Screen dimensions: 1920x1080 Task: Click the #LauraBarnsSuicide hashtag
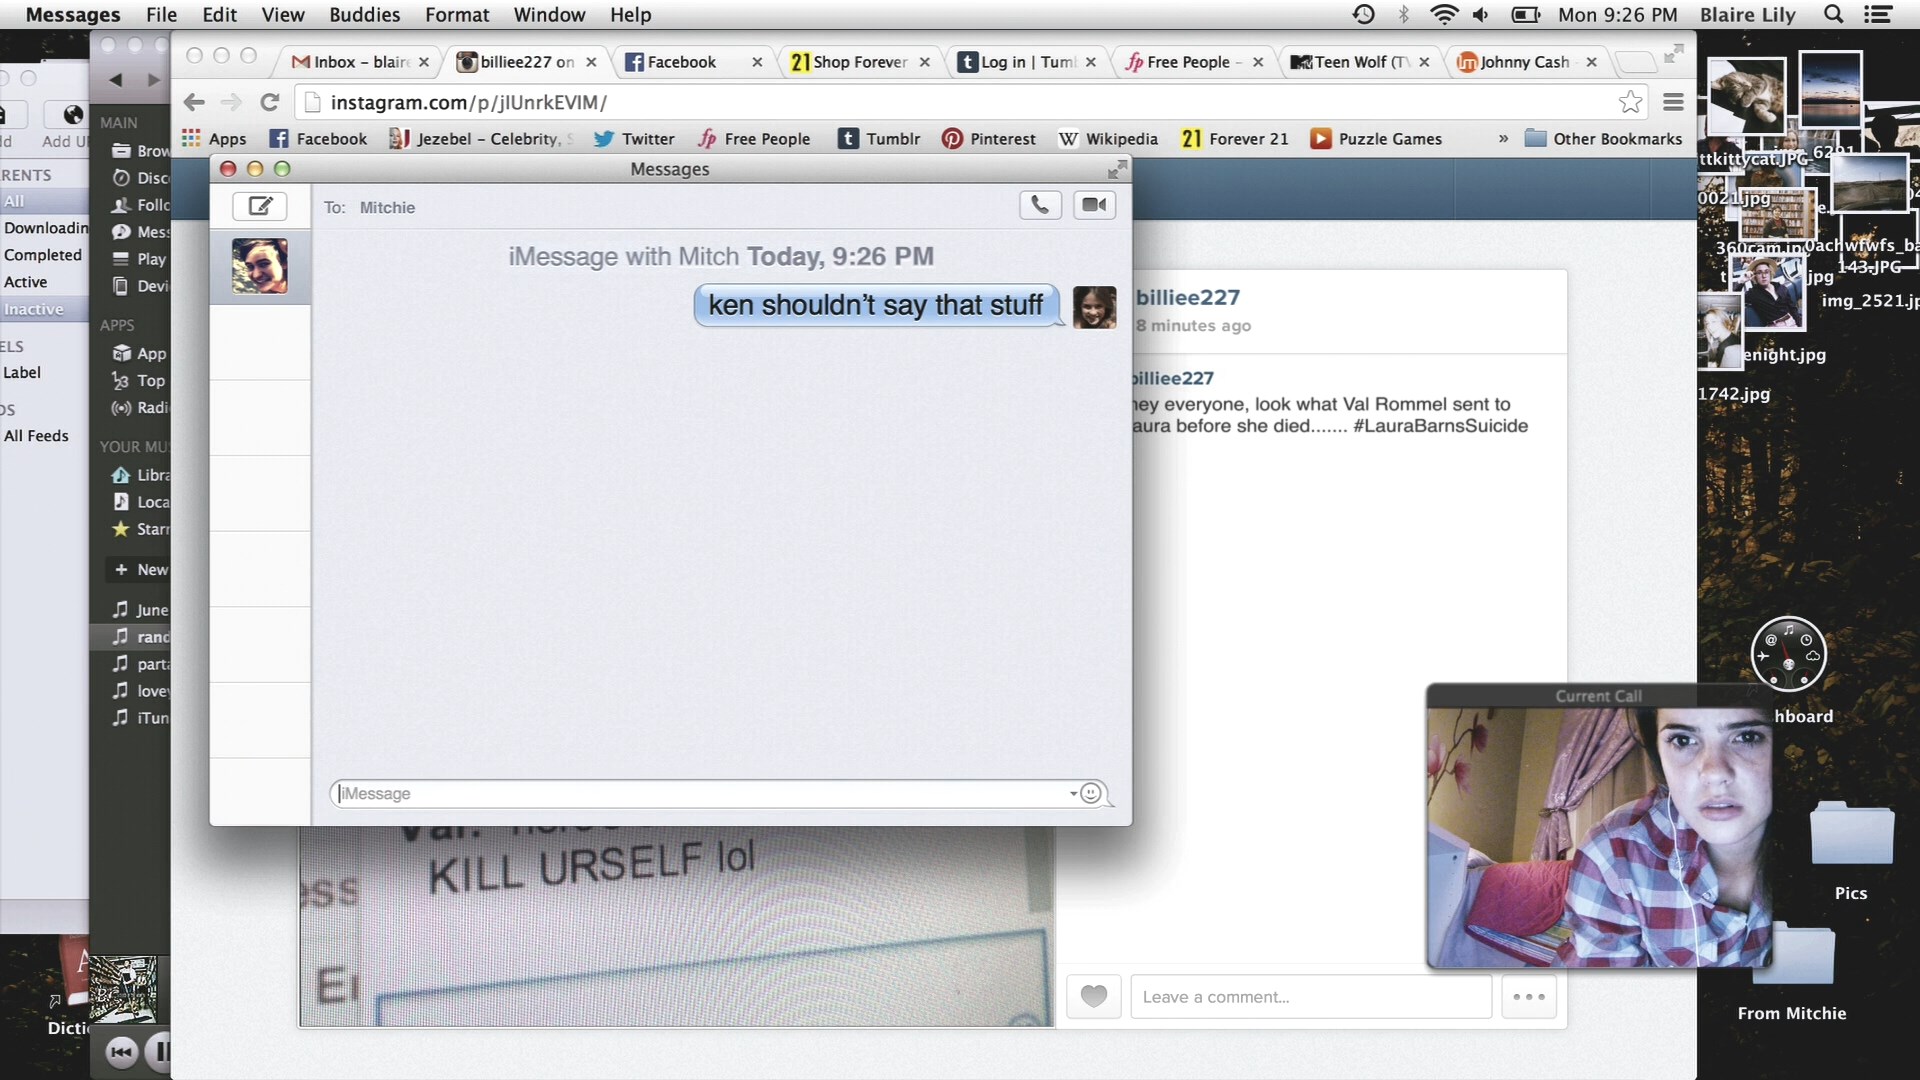(1440, 426)
